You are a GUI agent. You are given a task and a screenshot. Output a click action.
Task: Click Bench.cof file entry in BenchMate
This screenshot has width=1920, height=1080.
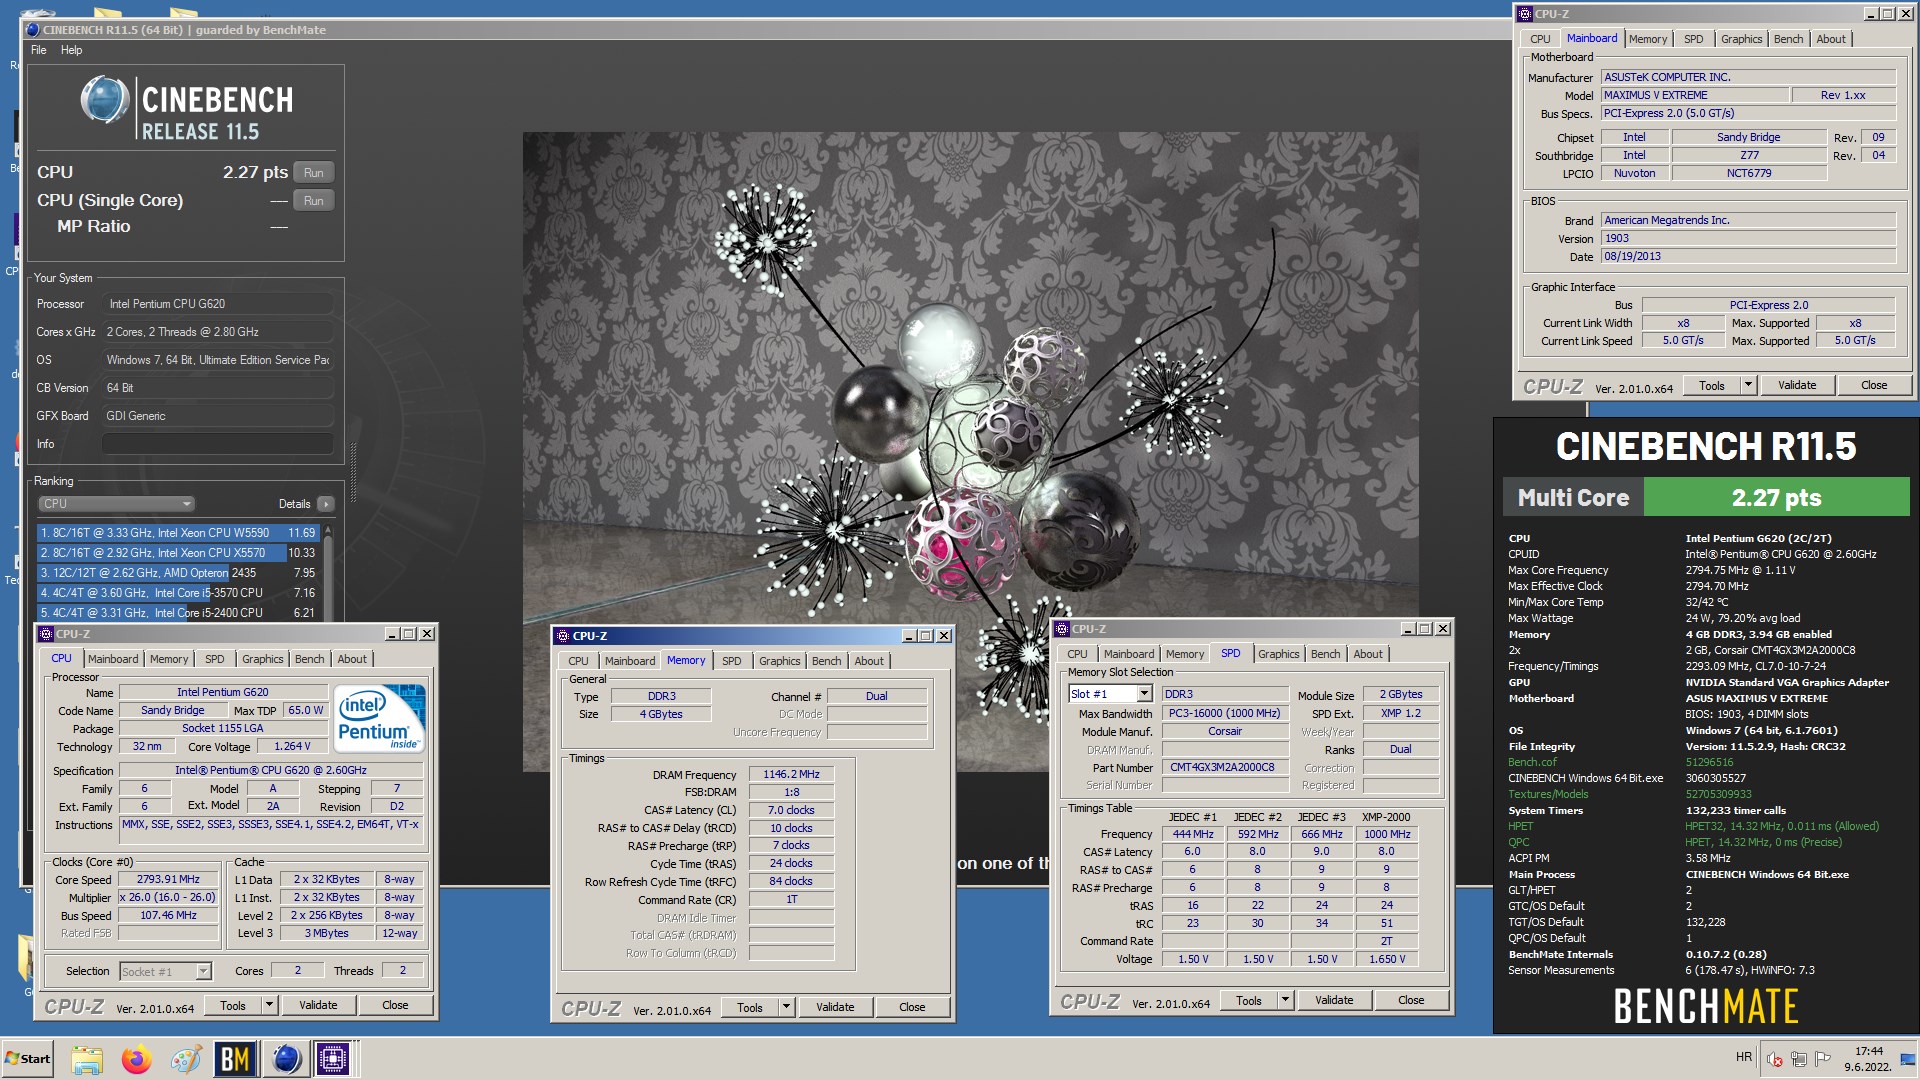(1532, 762)
